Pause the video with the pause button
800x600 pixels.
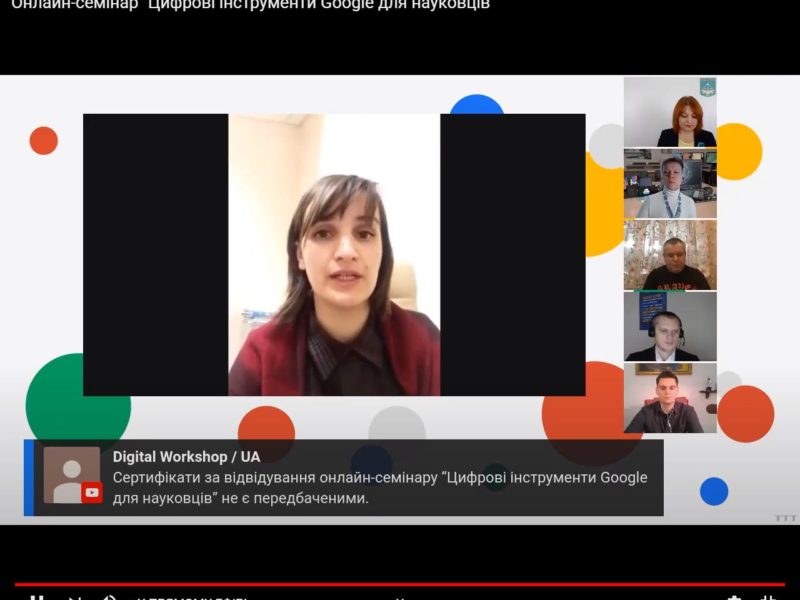point(37,597)
